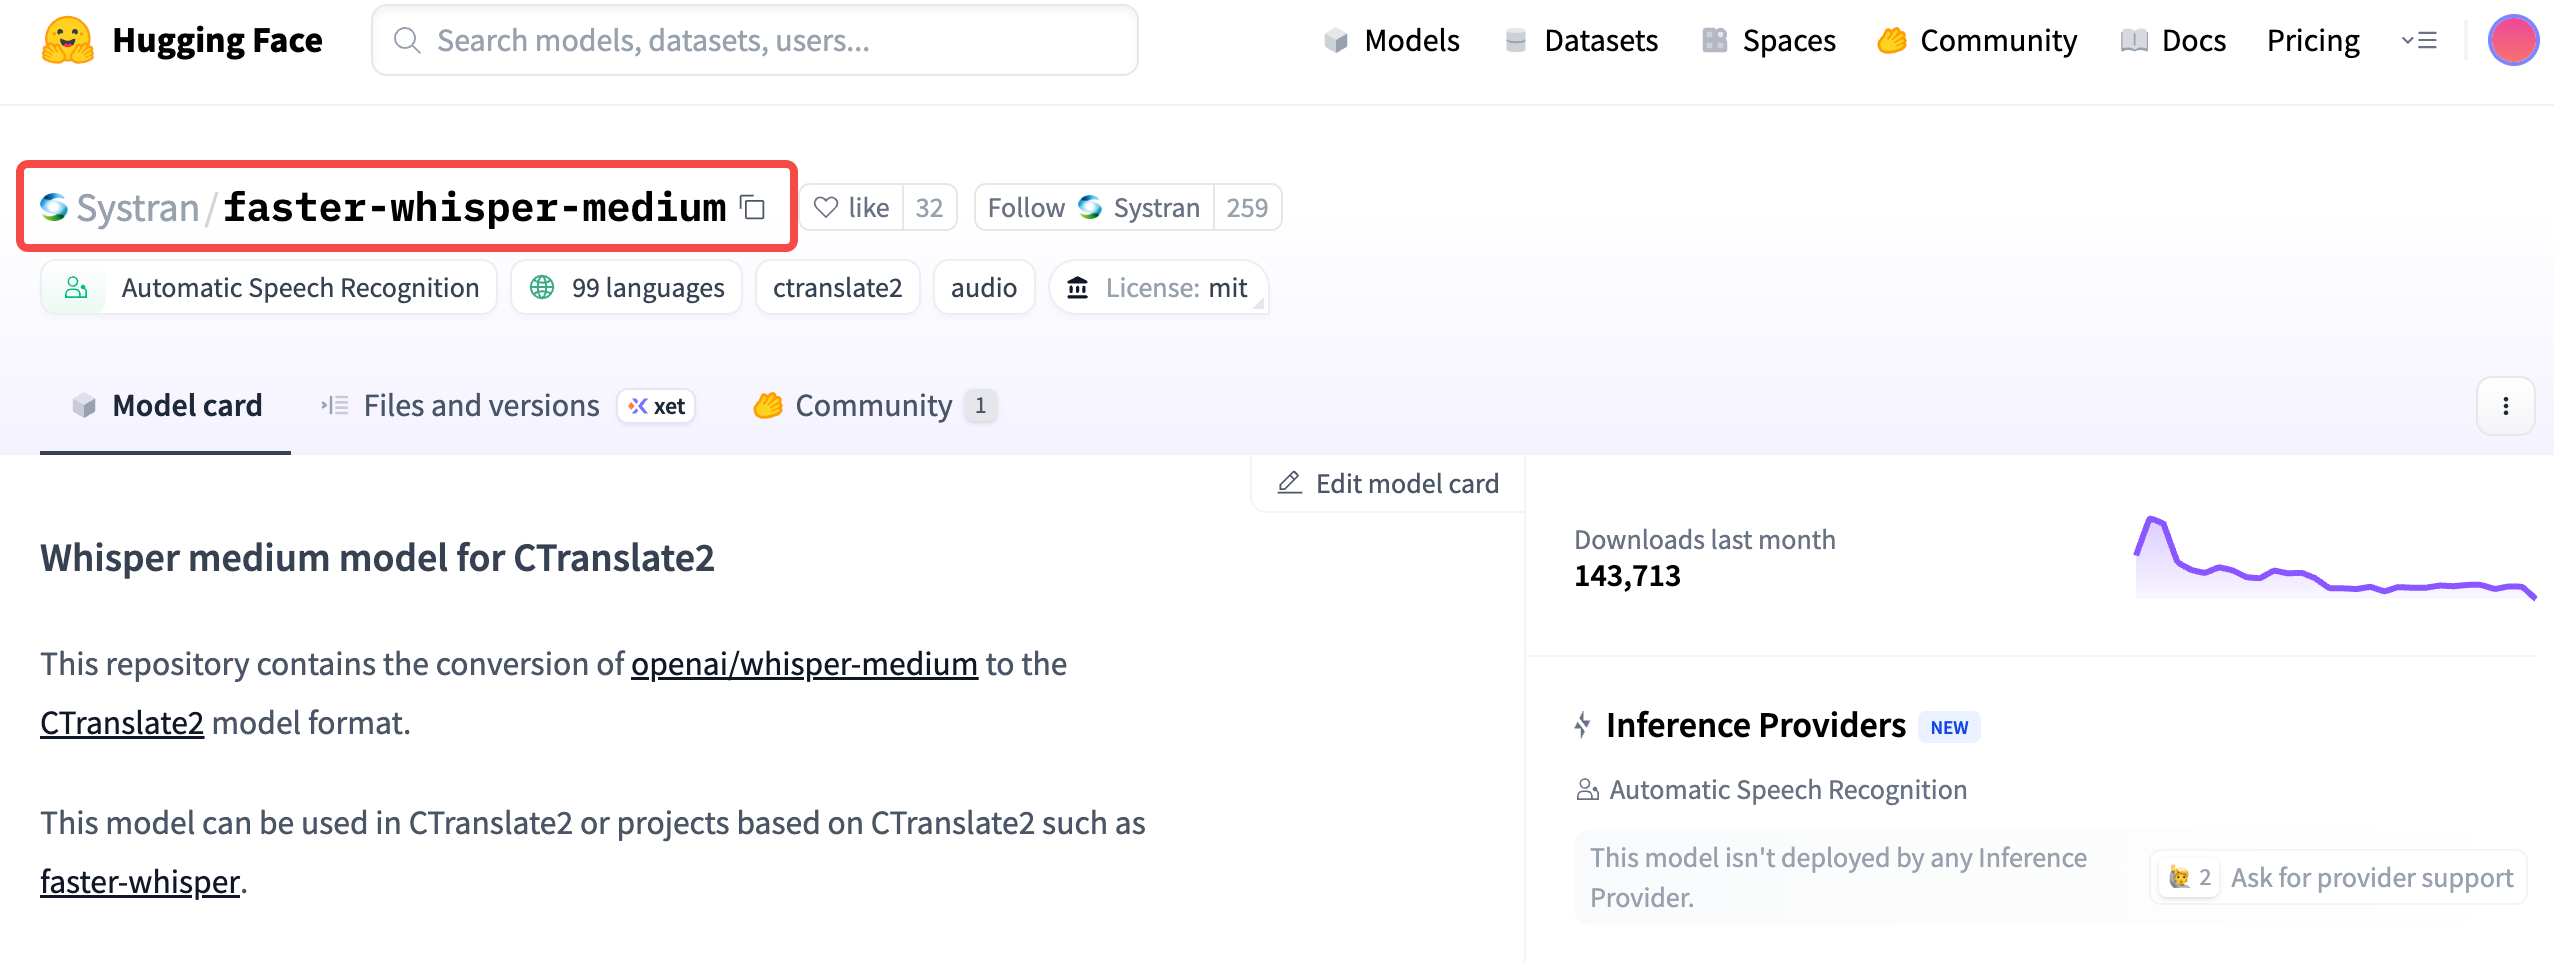Open Spaces in top navigation

coord(1769,40)
